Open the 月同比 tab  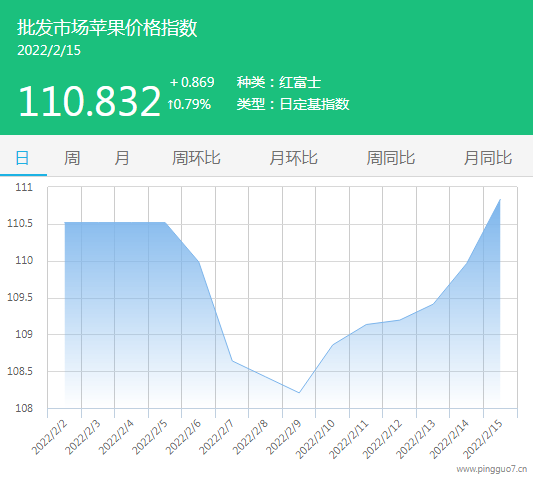(x=488, y=158)
